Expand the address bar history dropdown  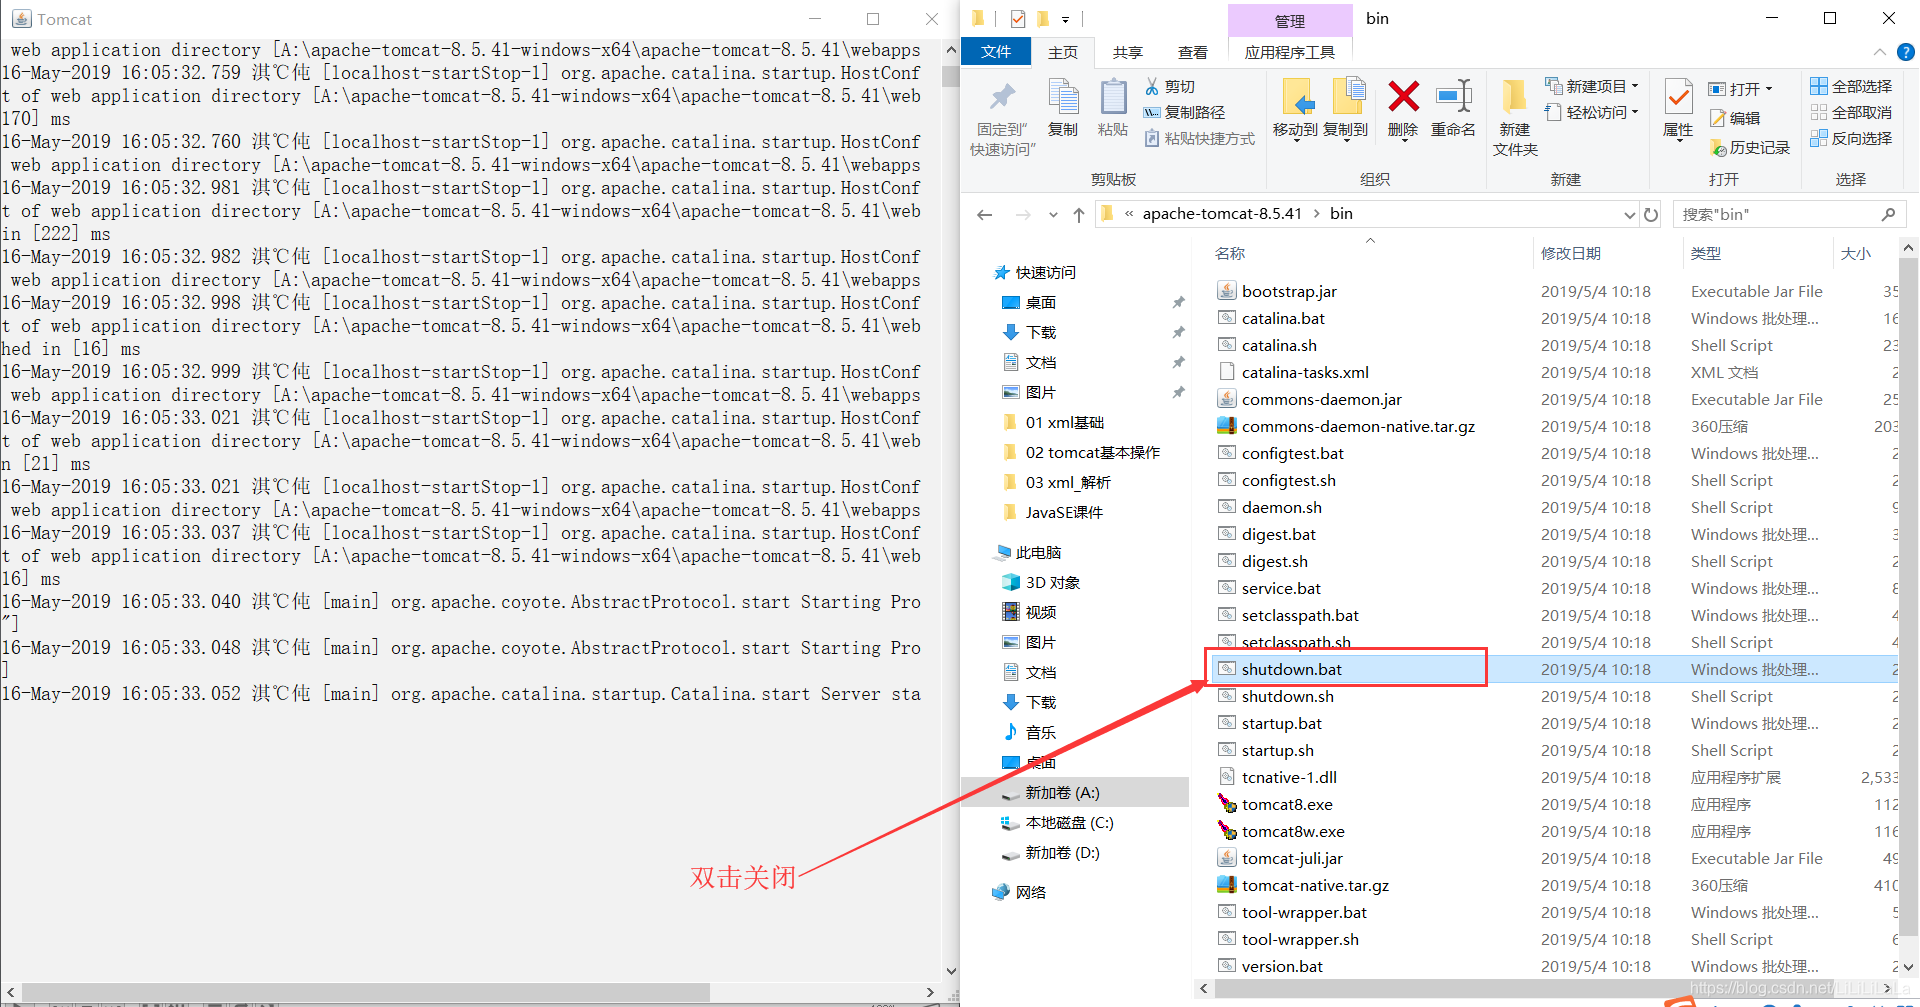(1630, 215)
